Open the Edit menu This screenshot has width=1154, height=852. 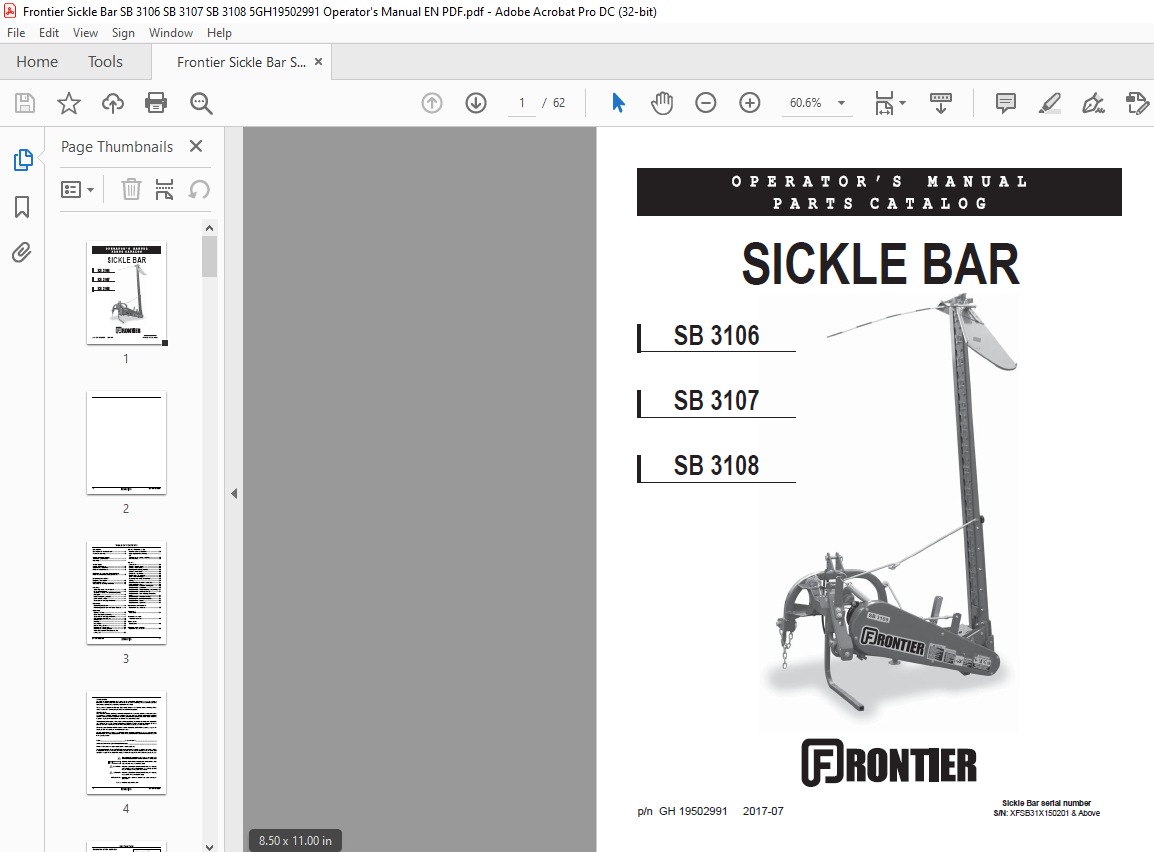pos(49,33)
